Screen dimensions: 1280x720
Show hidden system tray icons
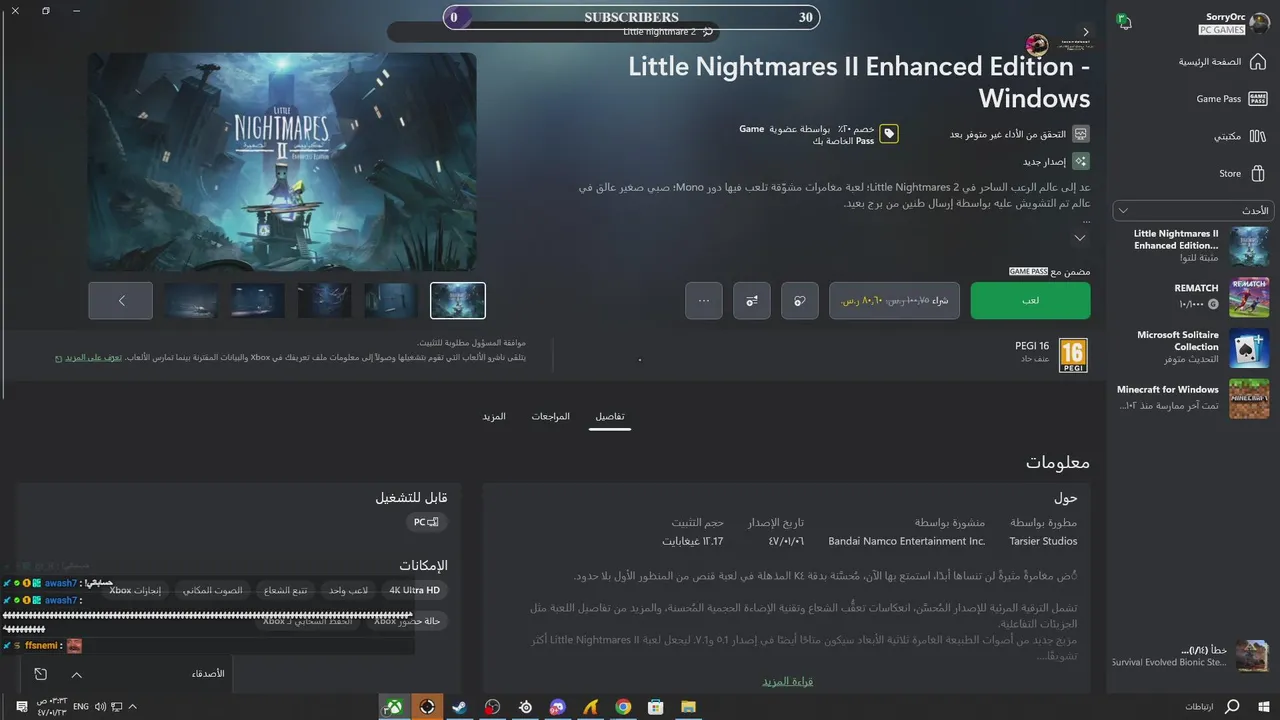132,707
